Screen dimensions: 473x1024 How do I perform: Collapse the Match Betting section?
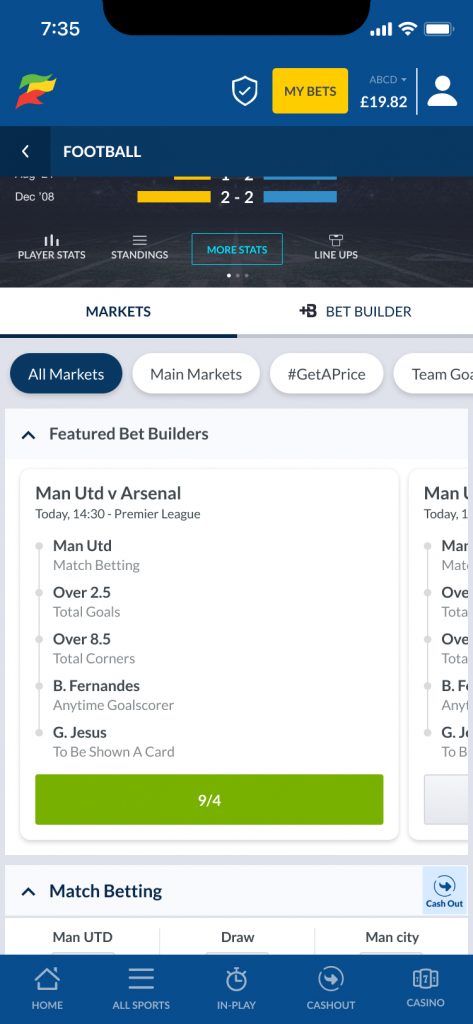[28, 891]
